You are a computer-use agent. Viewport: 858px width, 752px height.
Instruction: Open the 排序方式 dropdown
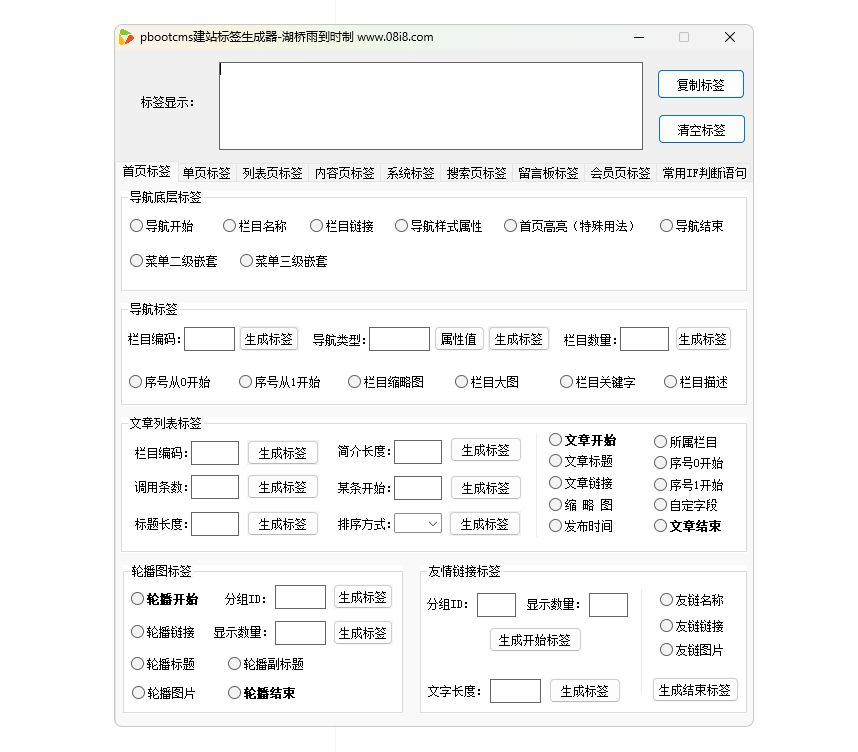[417, 523]
